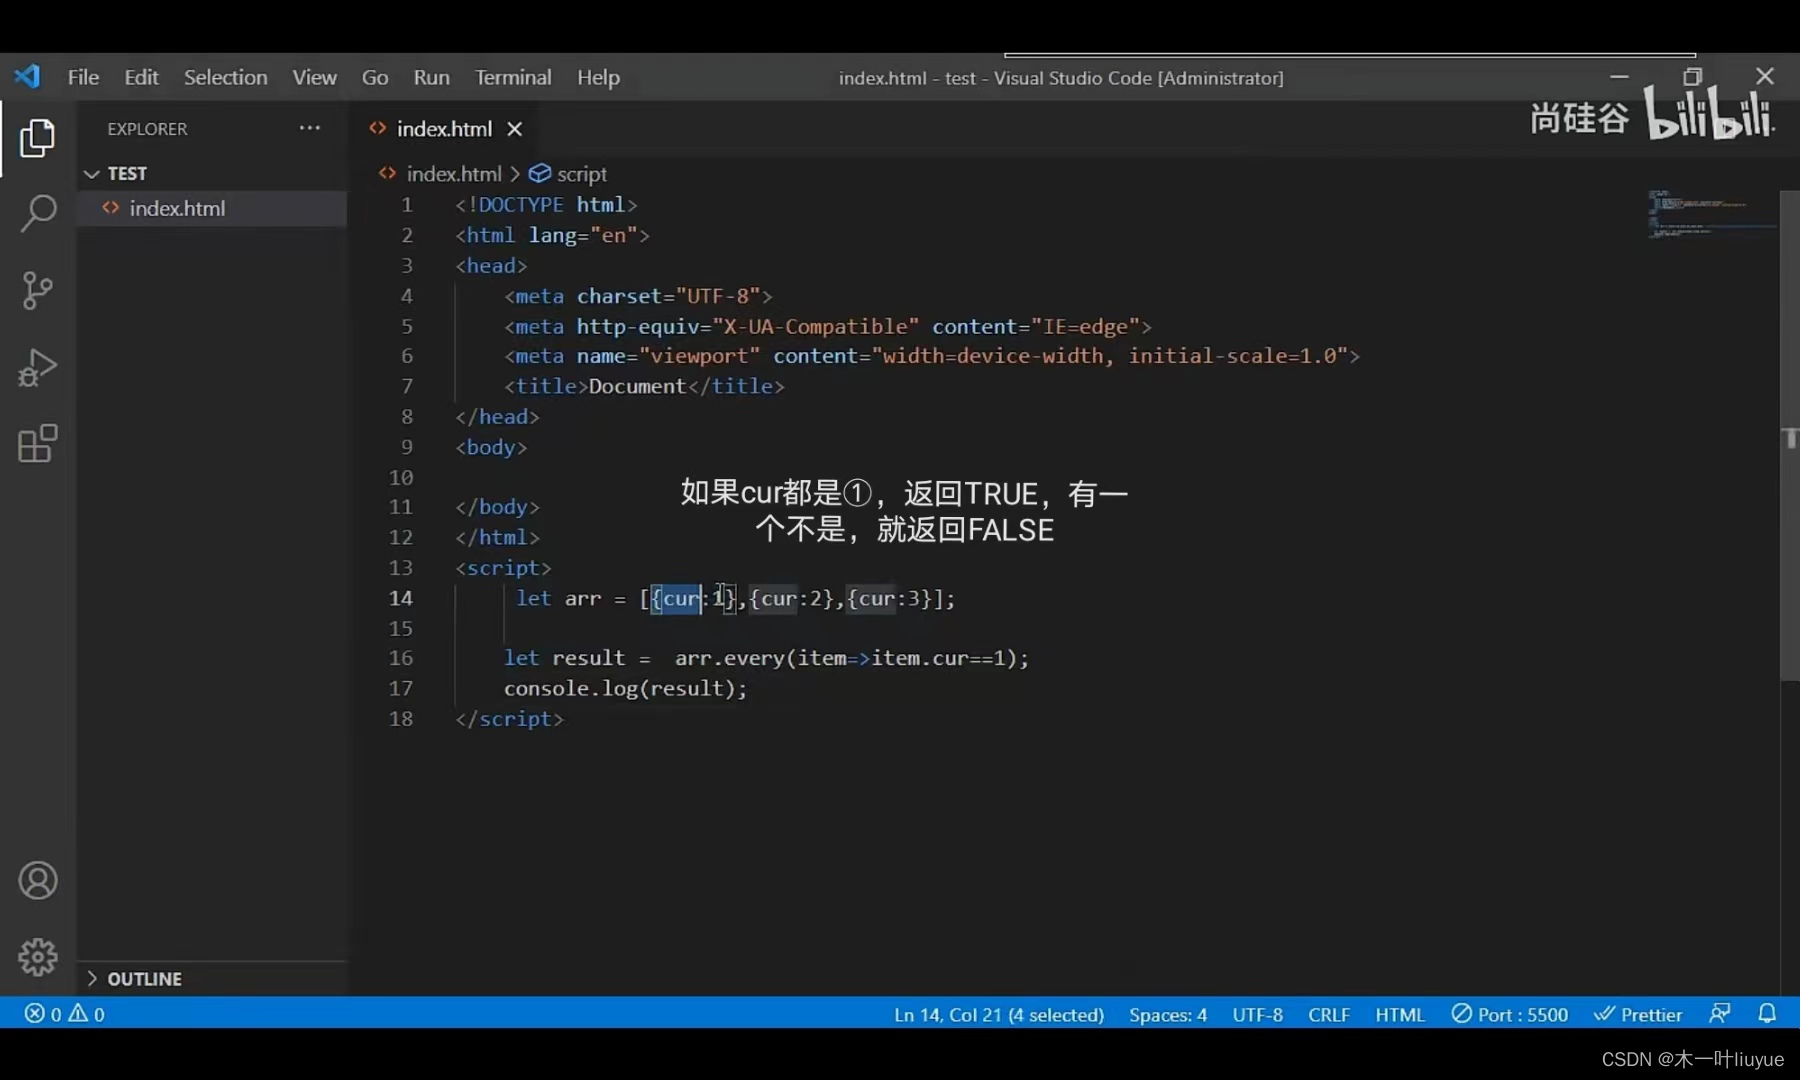Image resolution: width=1800 pixels, height=1080 pixels.
Task: Change UTF-8 encoding in status bar
Action: [1257, 1014]
